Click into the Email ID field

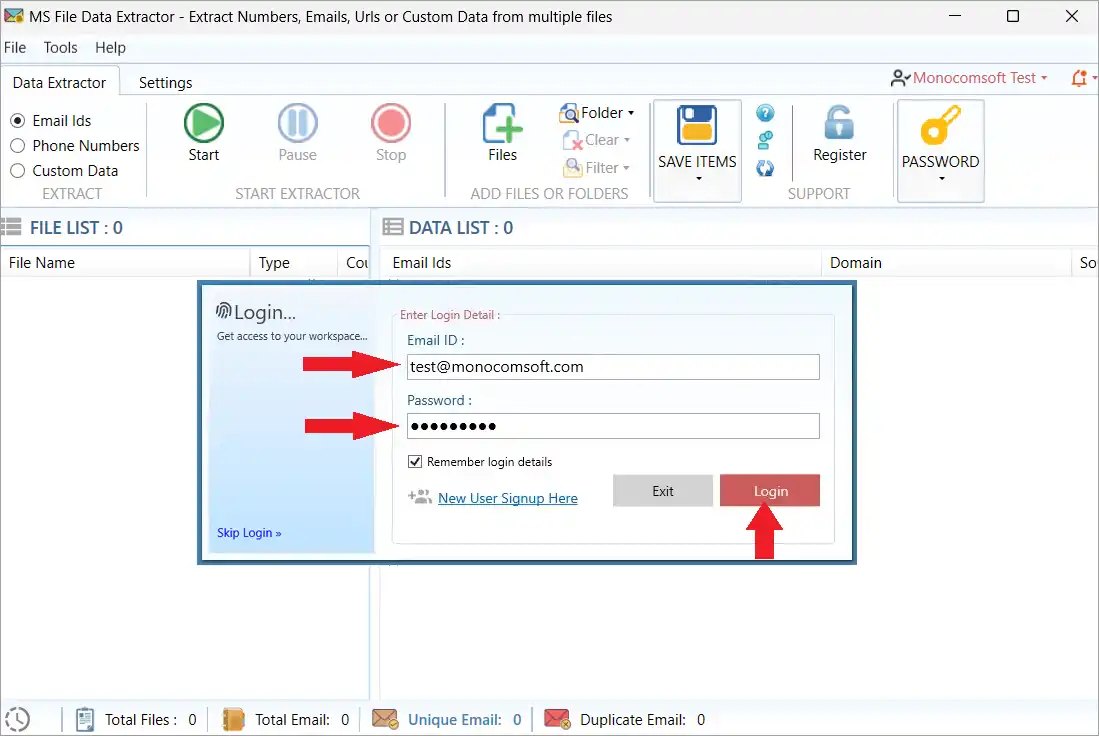coord(613,367)
